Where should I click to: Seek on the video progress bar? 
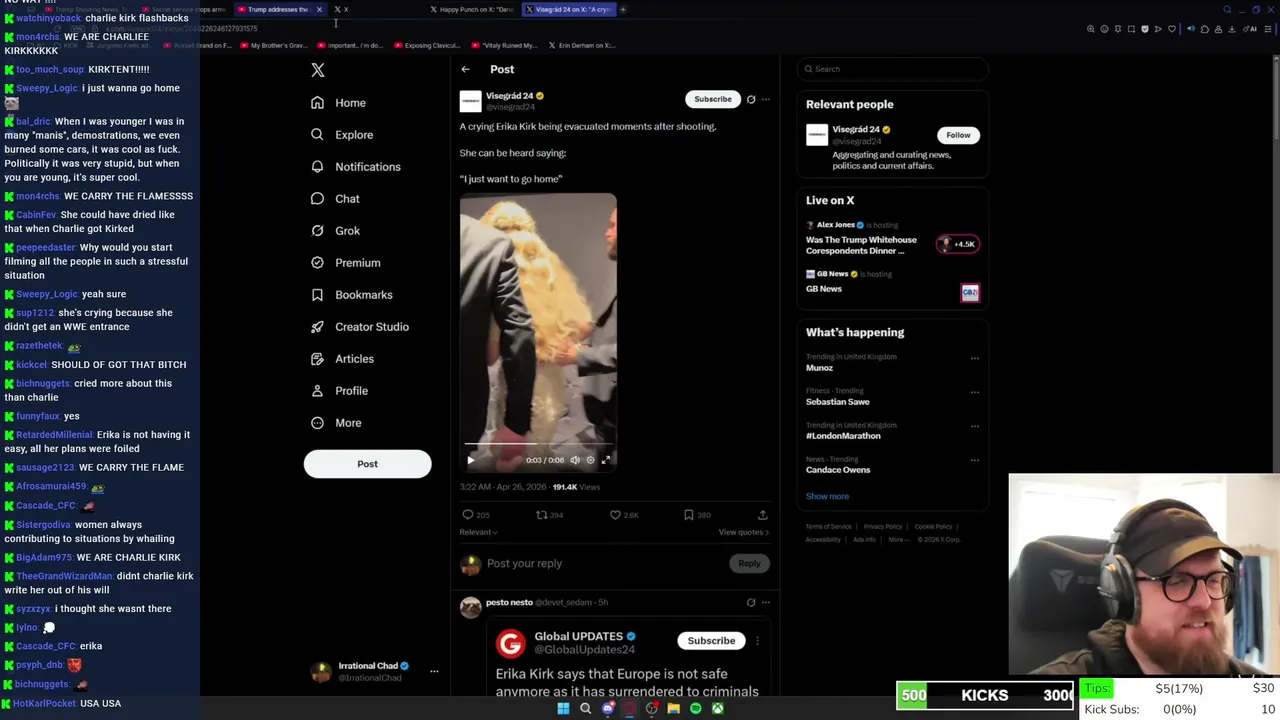[x=538, y=443]
